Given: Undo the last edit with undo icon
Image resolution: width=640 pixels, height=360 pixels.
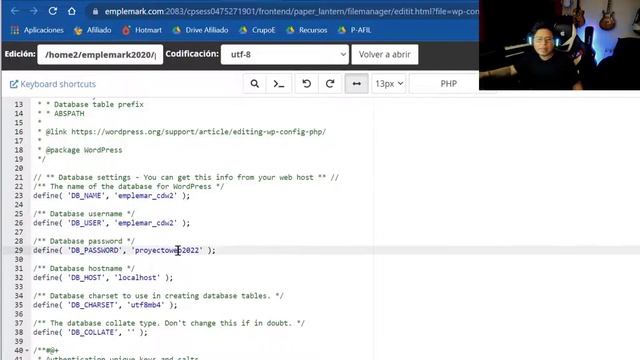Looking at the screenshot, I should (x=307, y=84).
